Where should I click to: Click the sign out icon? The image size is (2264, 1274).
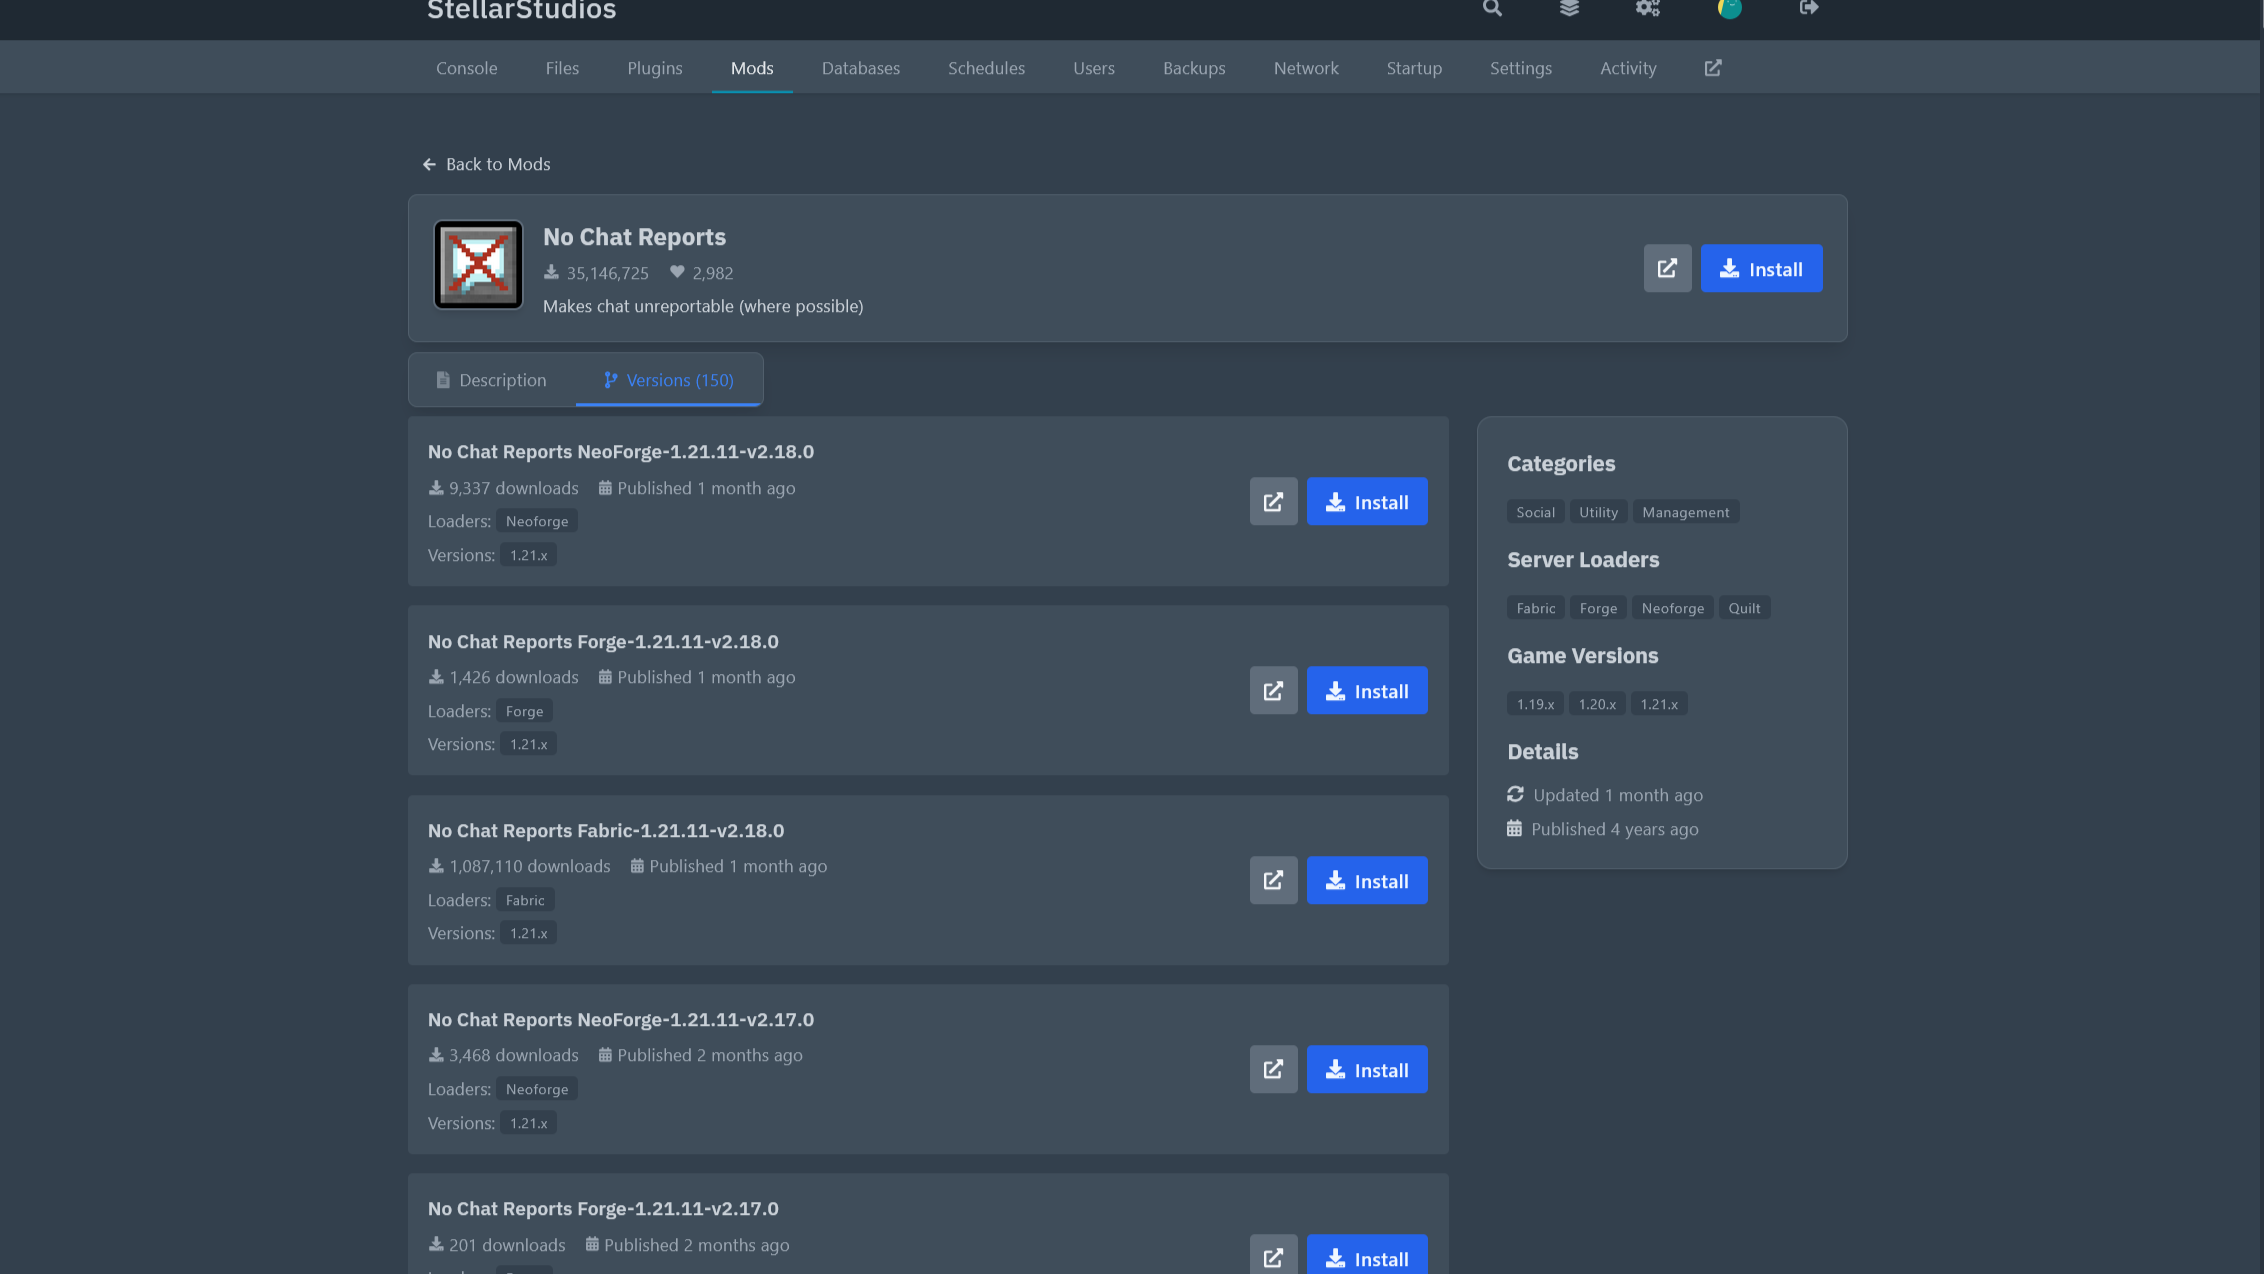coord(1808,9)
